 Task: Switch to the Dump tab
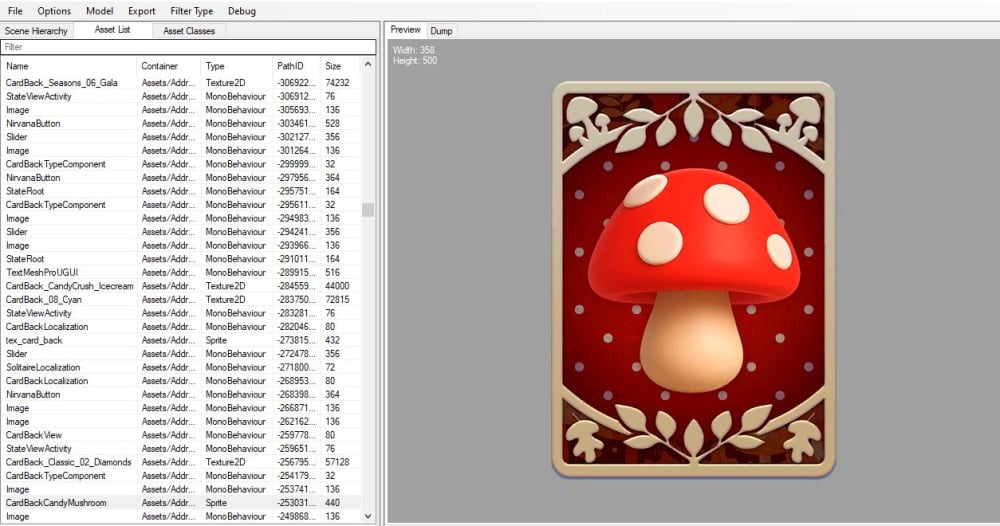(441, 31)
